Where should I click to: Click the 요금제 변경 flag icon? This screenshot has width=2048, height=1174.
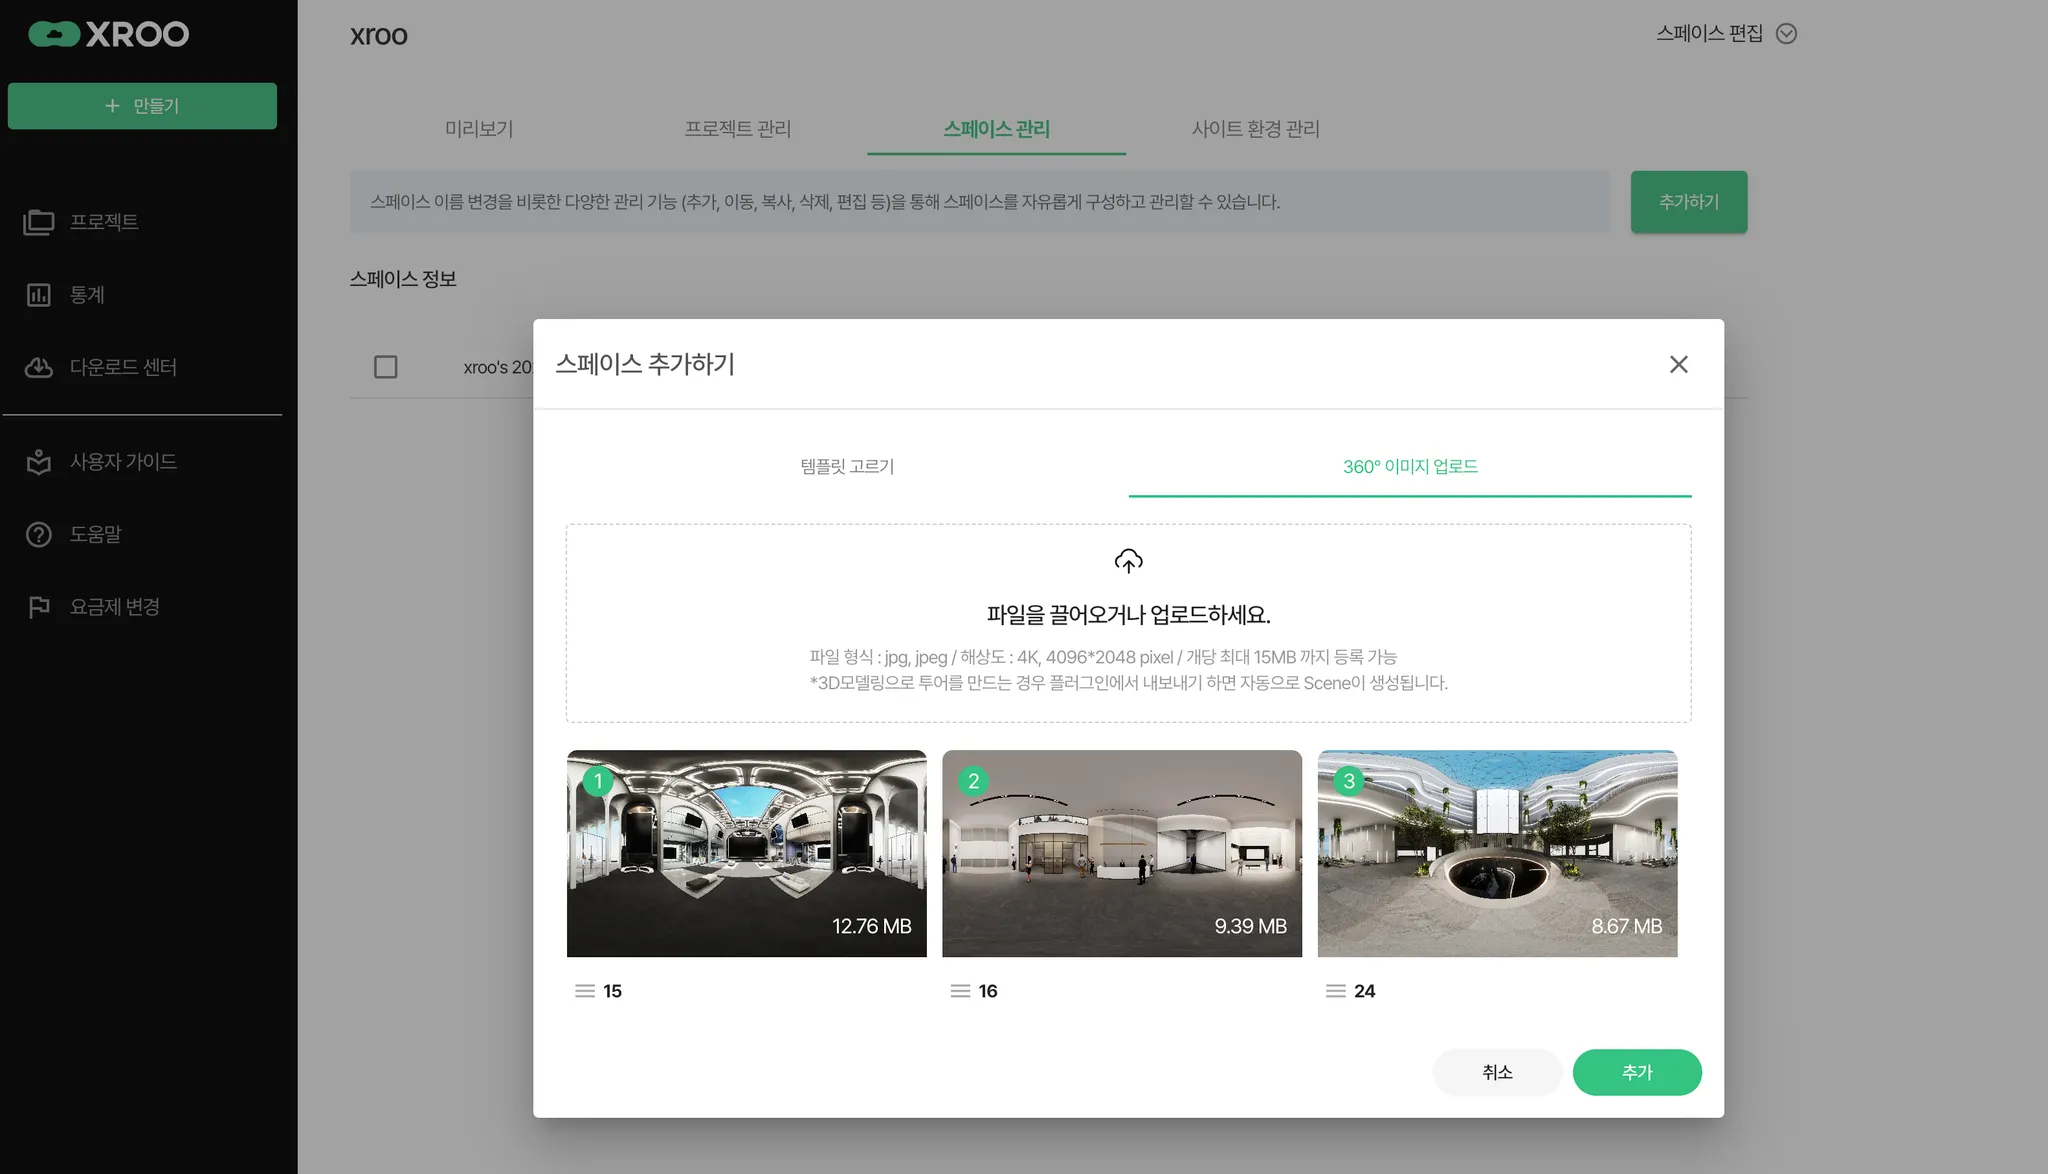(x=39, y=607)
